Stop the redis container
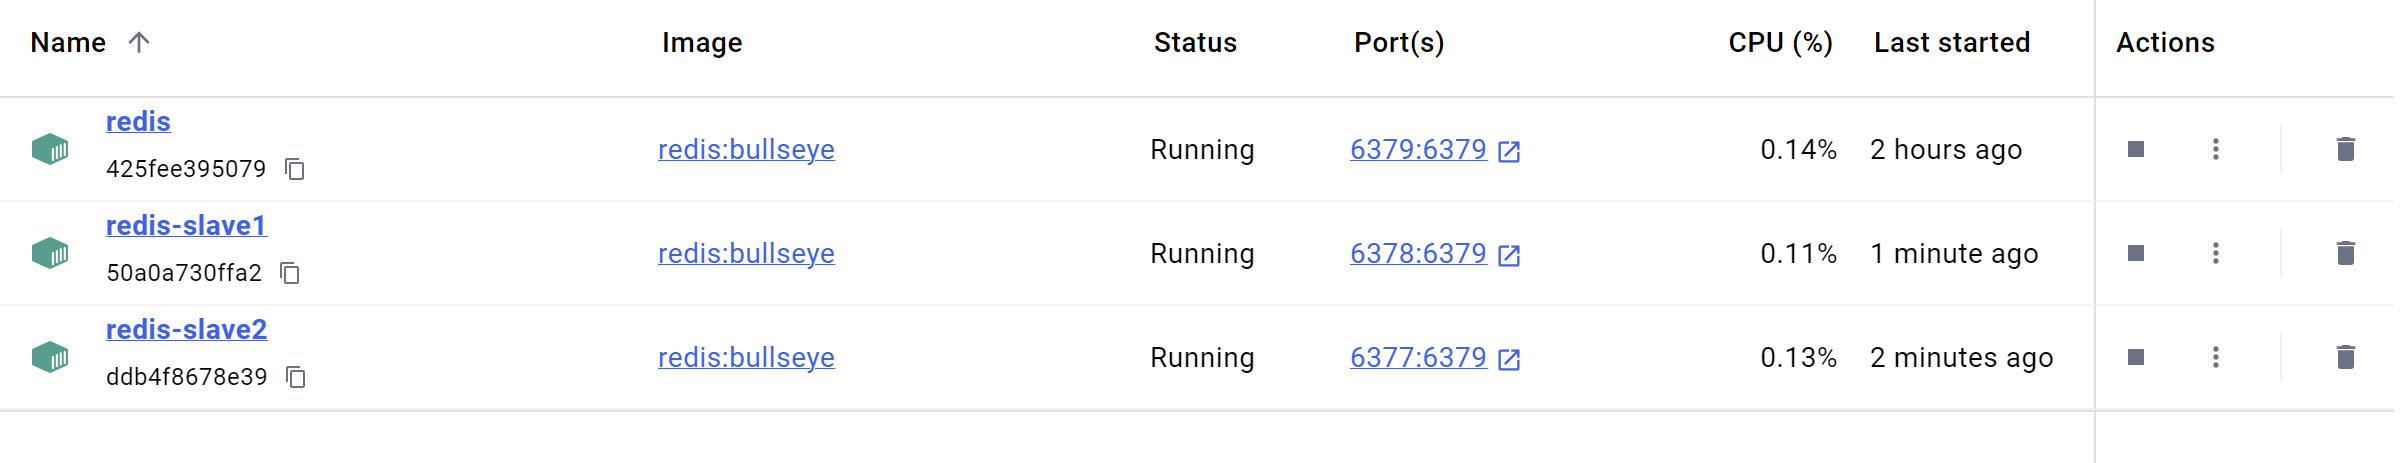2407x463 pixels. click(x=2136, y=149)
